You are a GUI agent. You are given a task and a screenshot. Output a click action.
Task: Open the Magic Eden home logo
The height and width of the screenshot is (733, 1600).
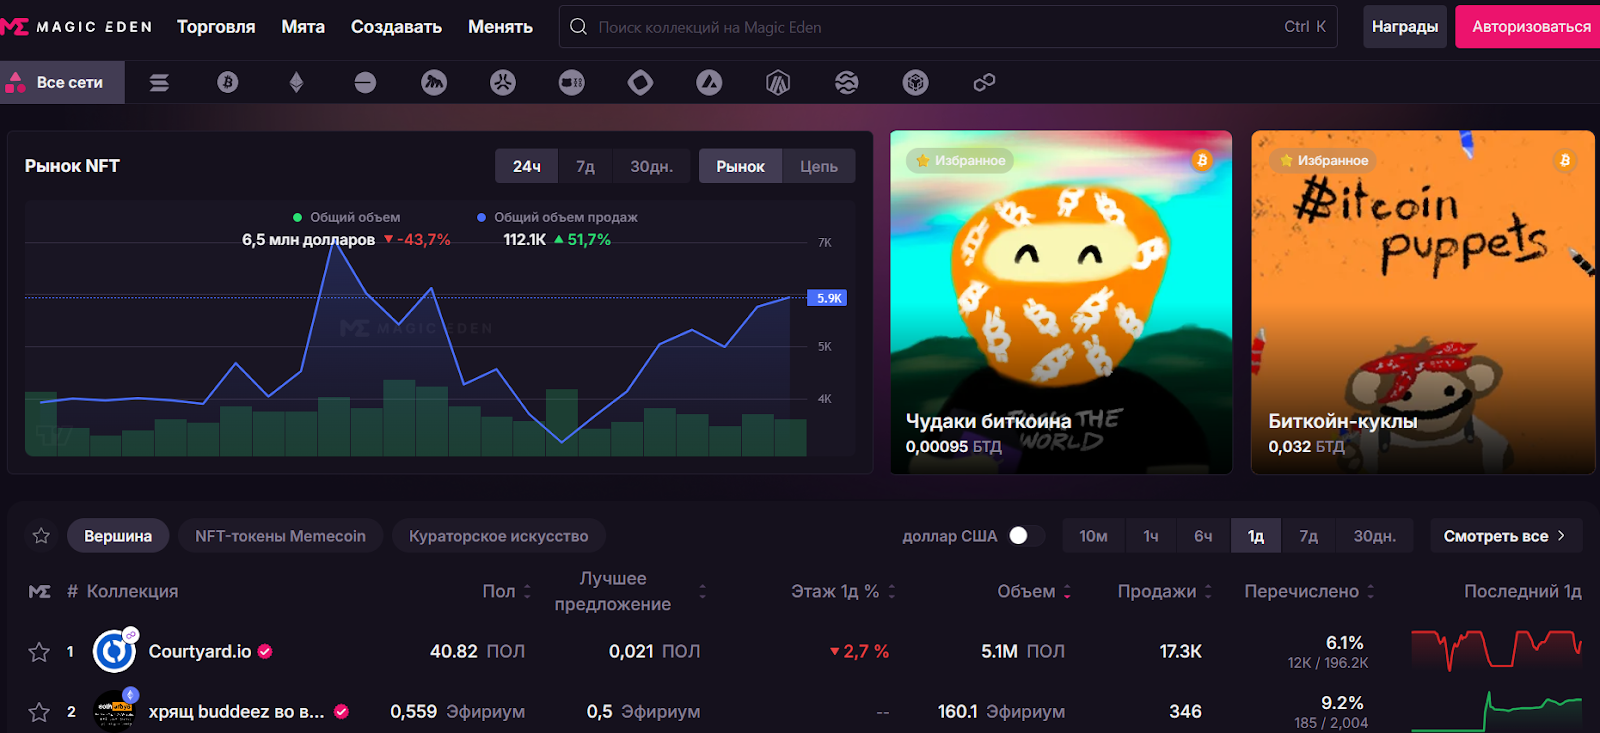tap(76, 27)
